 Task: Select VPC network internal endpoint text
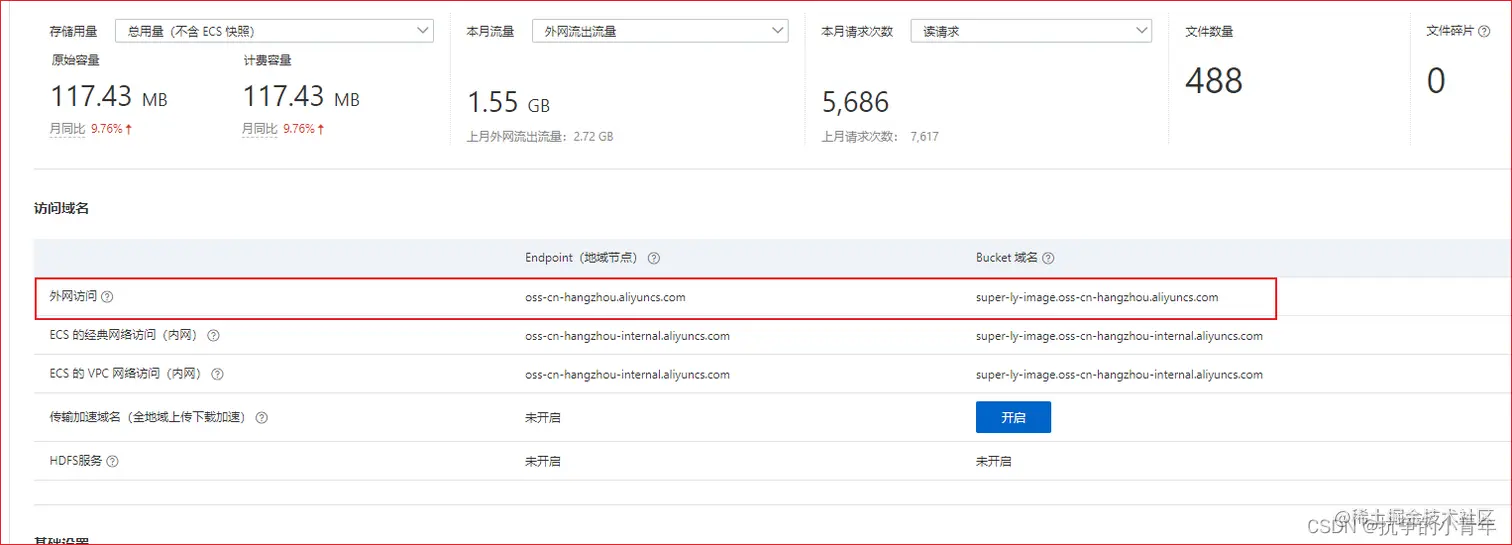627,375
